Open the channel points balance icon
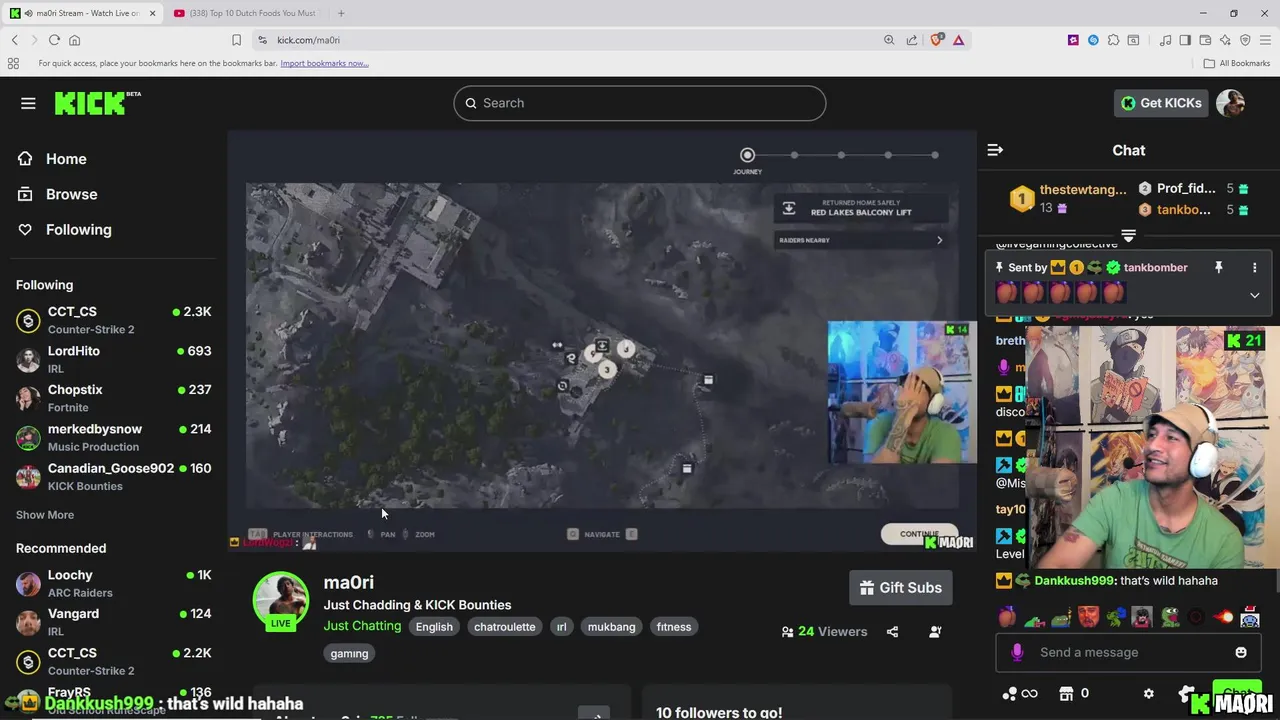1280x720 pixels. point(1019,693)
